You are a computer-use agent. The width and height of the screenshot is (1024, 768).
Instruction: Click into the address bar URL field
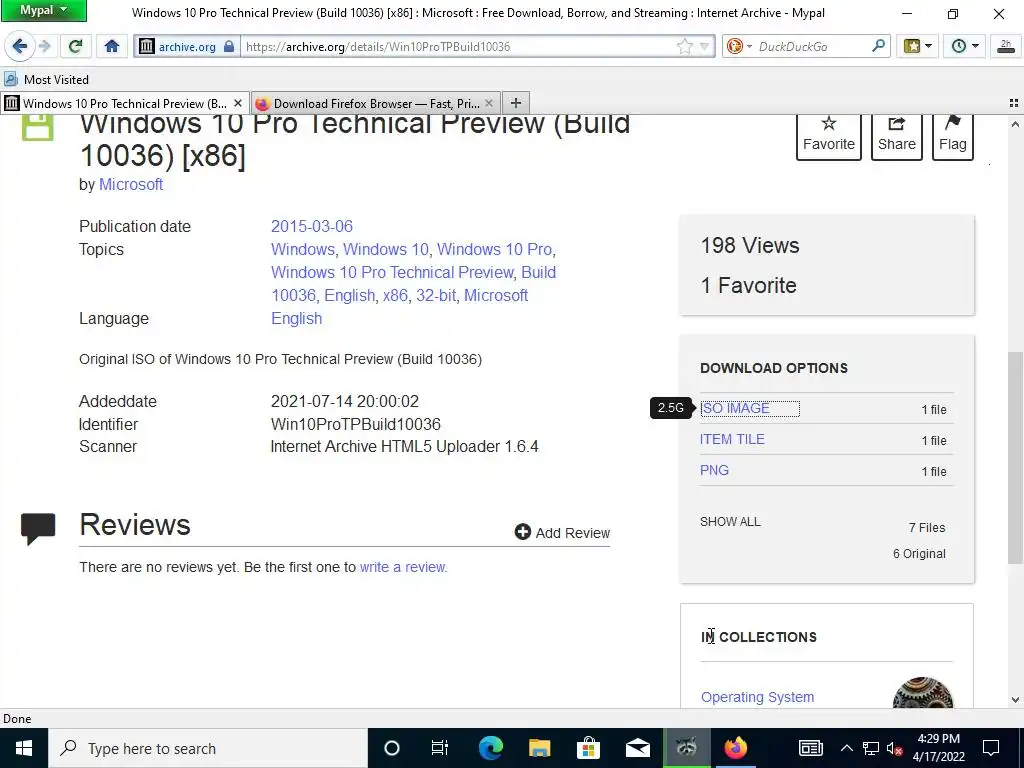[457, 46]
